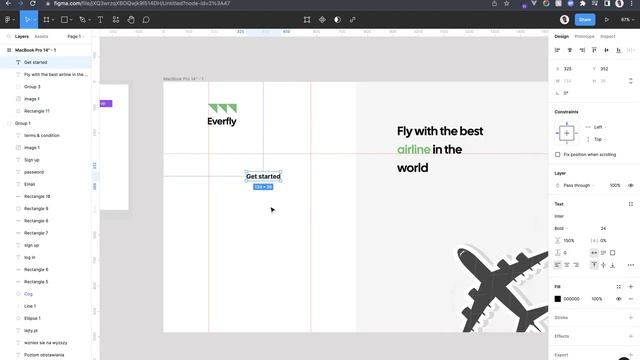This screenshot has height=360, width=640.
Task: Click the Create component icon
Action: point(322,20)
